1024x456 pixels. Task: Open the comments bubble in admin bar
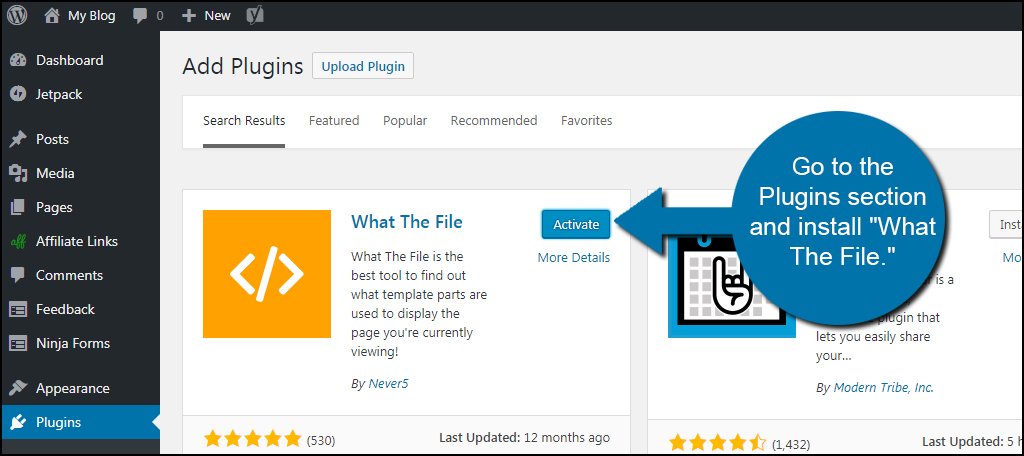140,16
